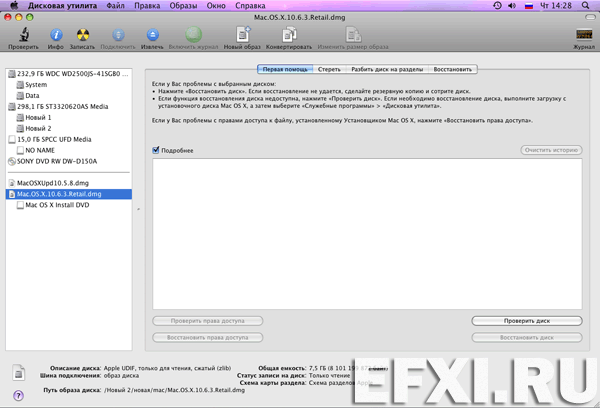Viewport: 600px width, 408px height.
Task: Open the Инфо toolbar icon
Action: tap(56, 35)
